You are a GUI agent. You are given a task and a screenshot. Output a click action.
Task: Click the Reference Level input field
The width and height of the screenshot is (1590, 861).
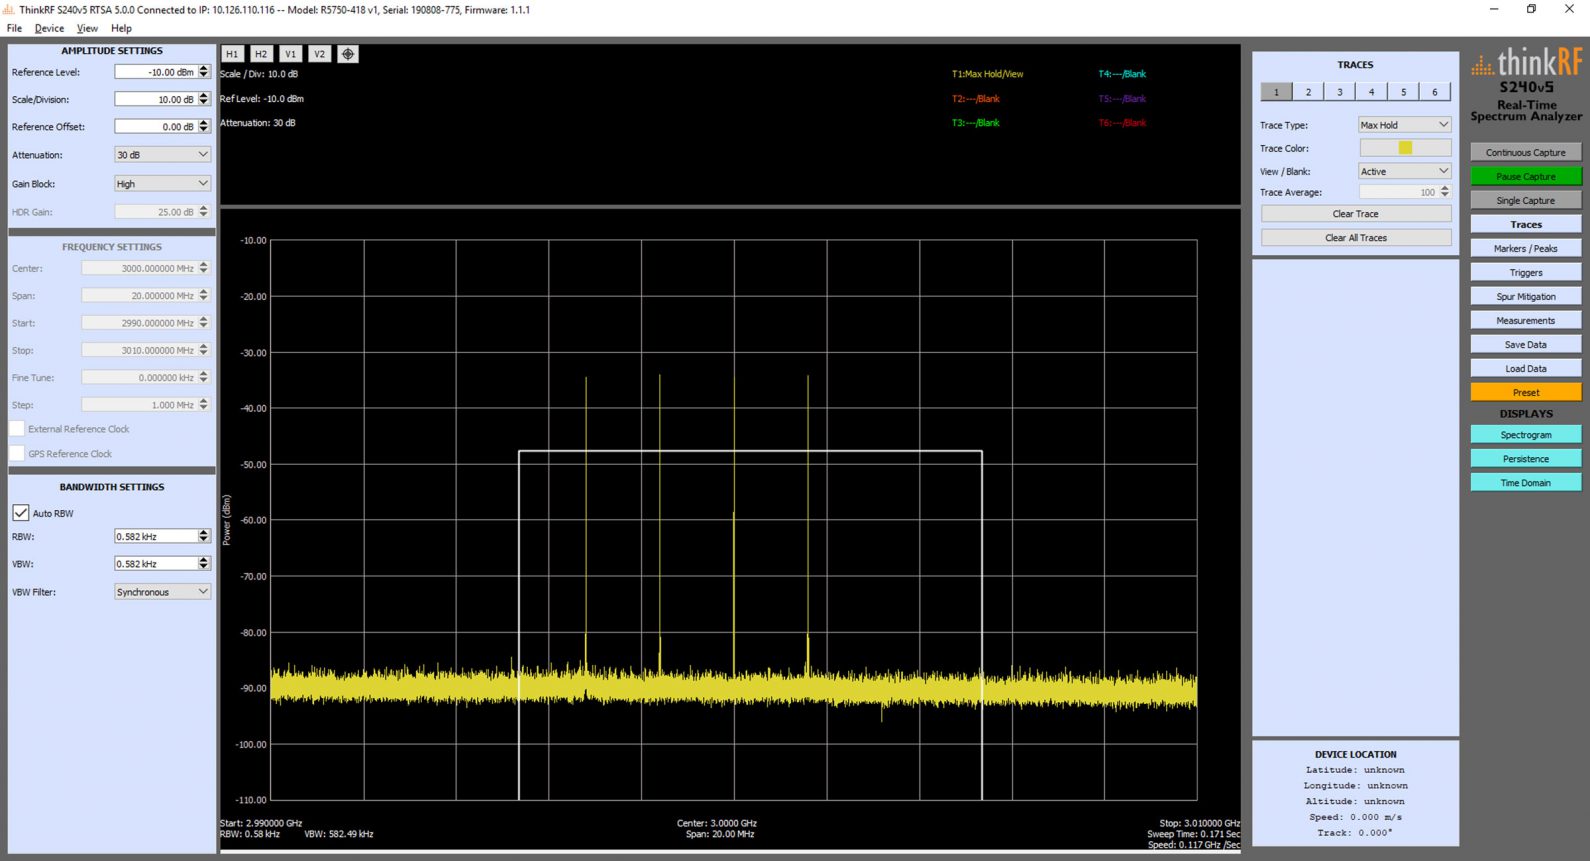pyautogui.click(x=156, y=72)
